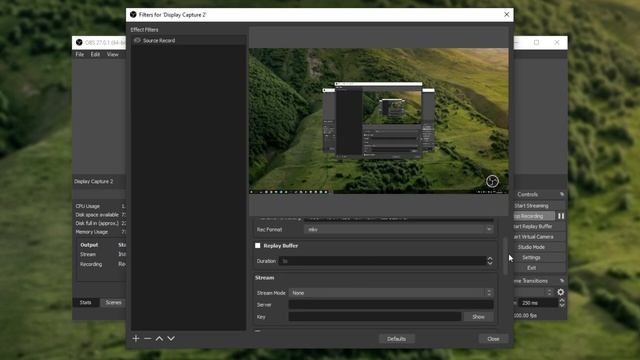
Task: Click Start Streaming in OBS Controls
Action: coord(539,206)
